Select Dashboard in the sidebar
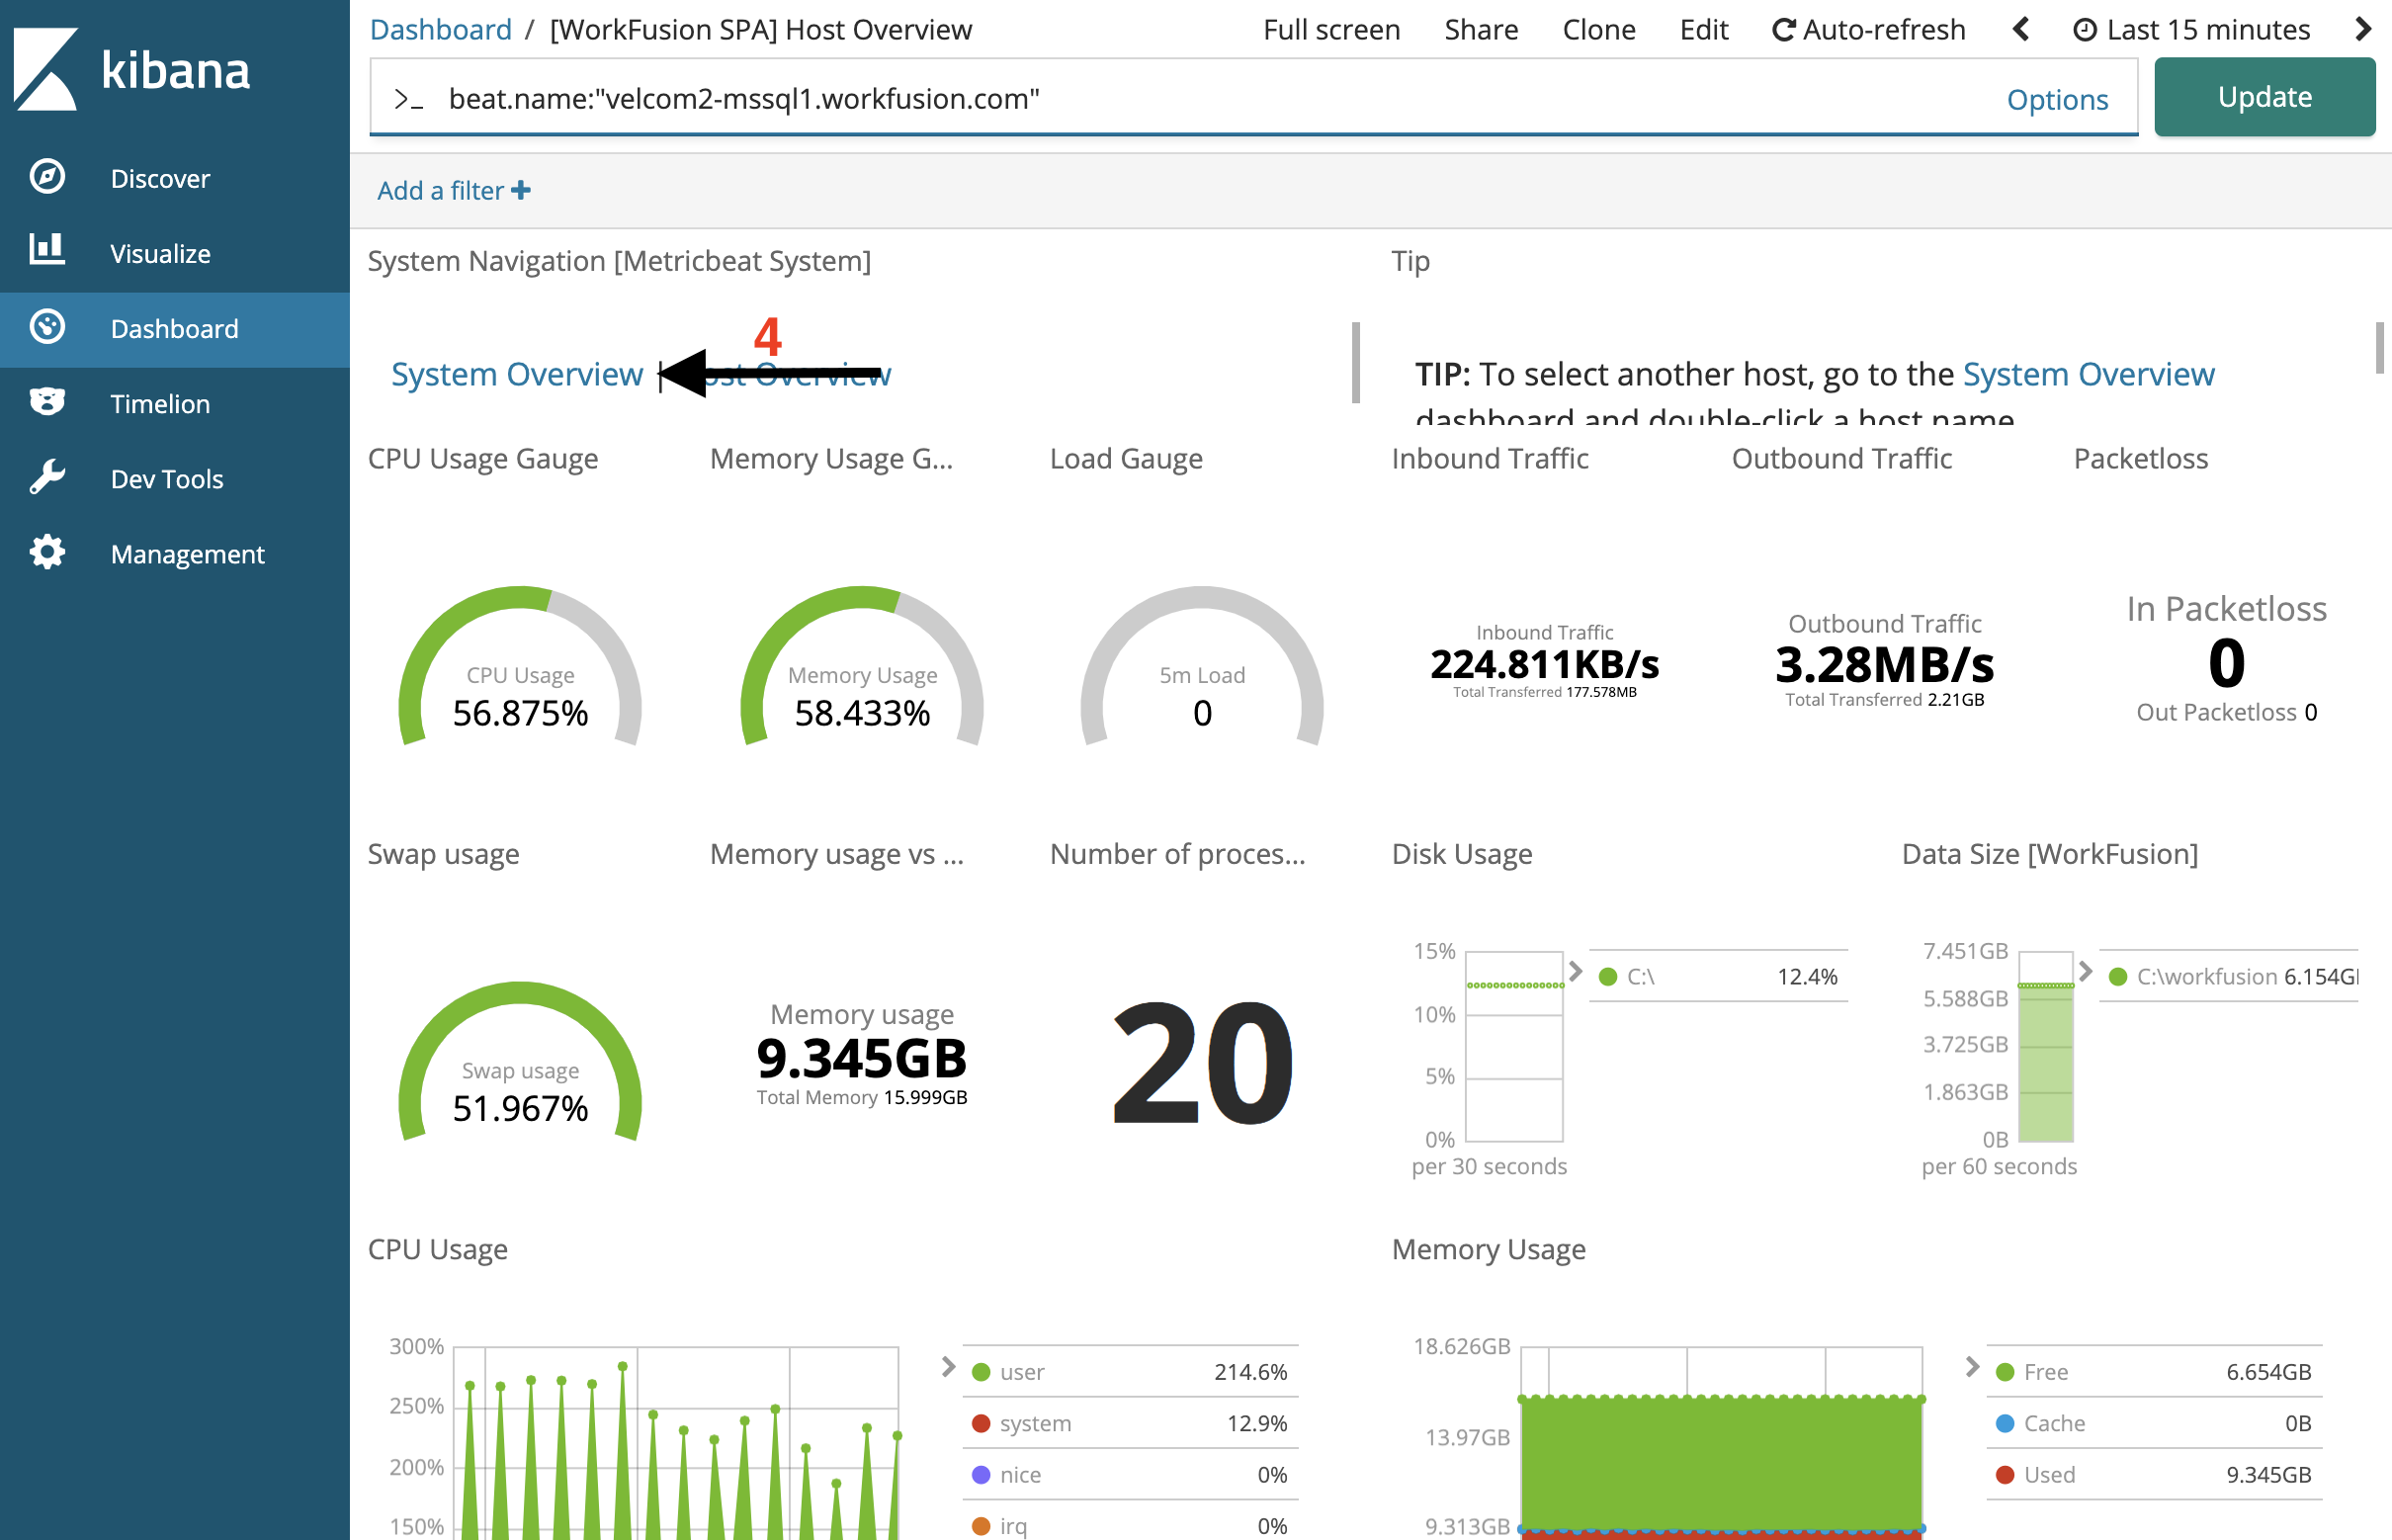Image resolution: width=2392 pixels, height=1540 pixels. coord(174,328)
